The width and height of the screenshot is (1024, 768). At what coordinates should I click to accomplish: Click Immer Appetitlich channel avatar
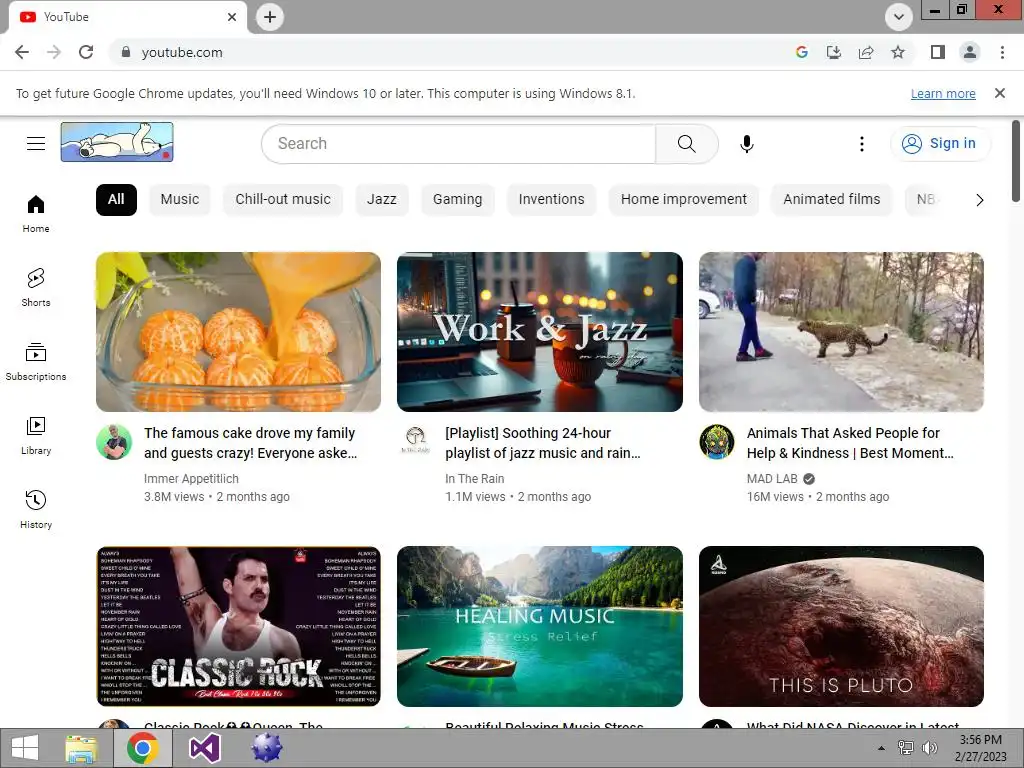point(114,442)
